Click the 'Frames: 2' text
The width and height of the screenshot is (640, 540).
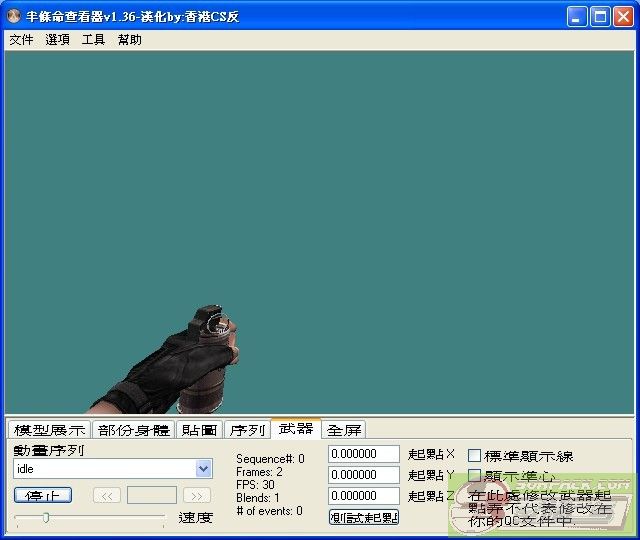[x=259, y=472]
